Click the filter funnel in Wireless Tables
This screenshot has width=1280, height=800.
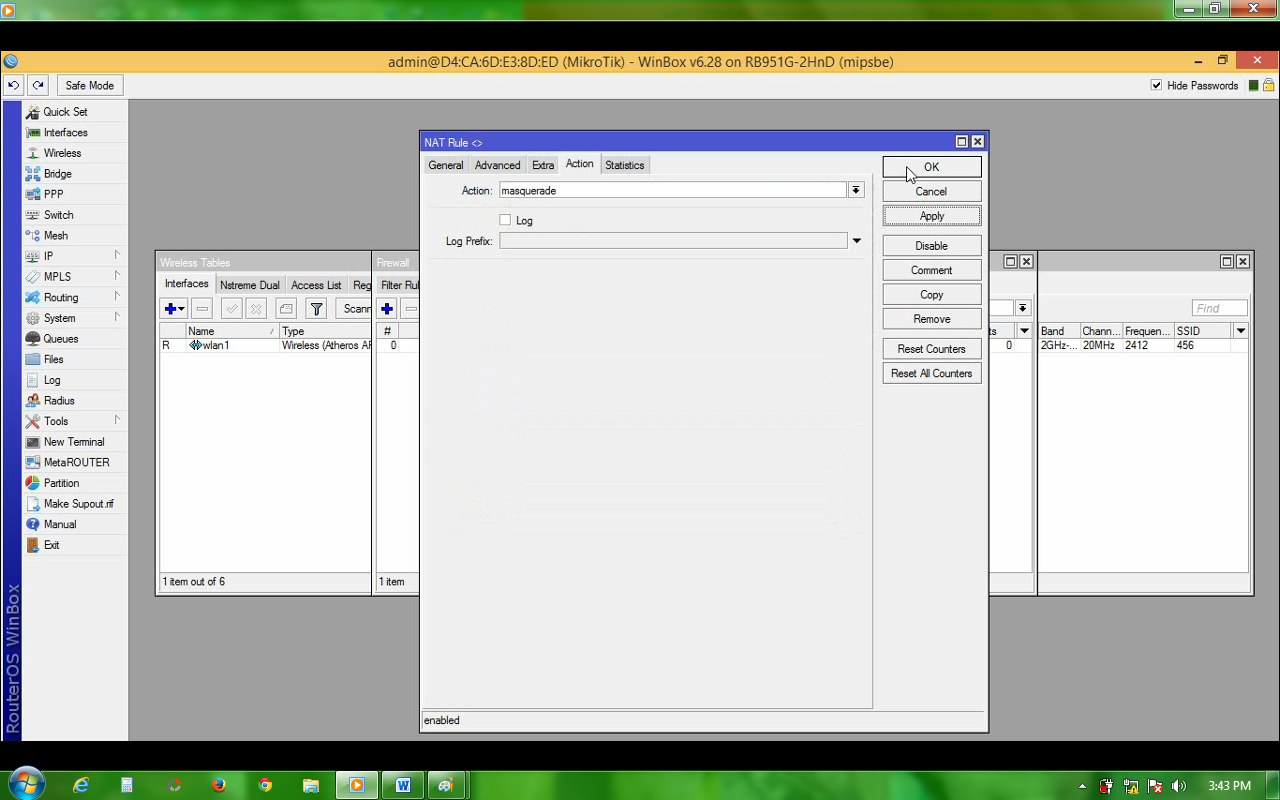(316, 309)
